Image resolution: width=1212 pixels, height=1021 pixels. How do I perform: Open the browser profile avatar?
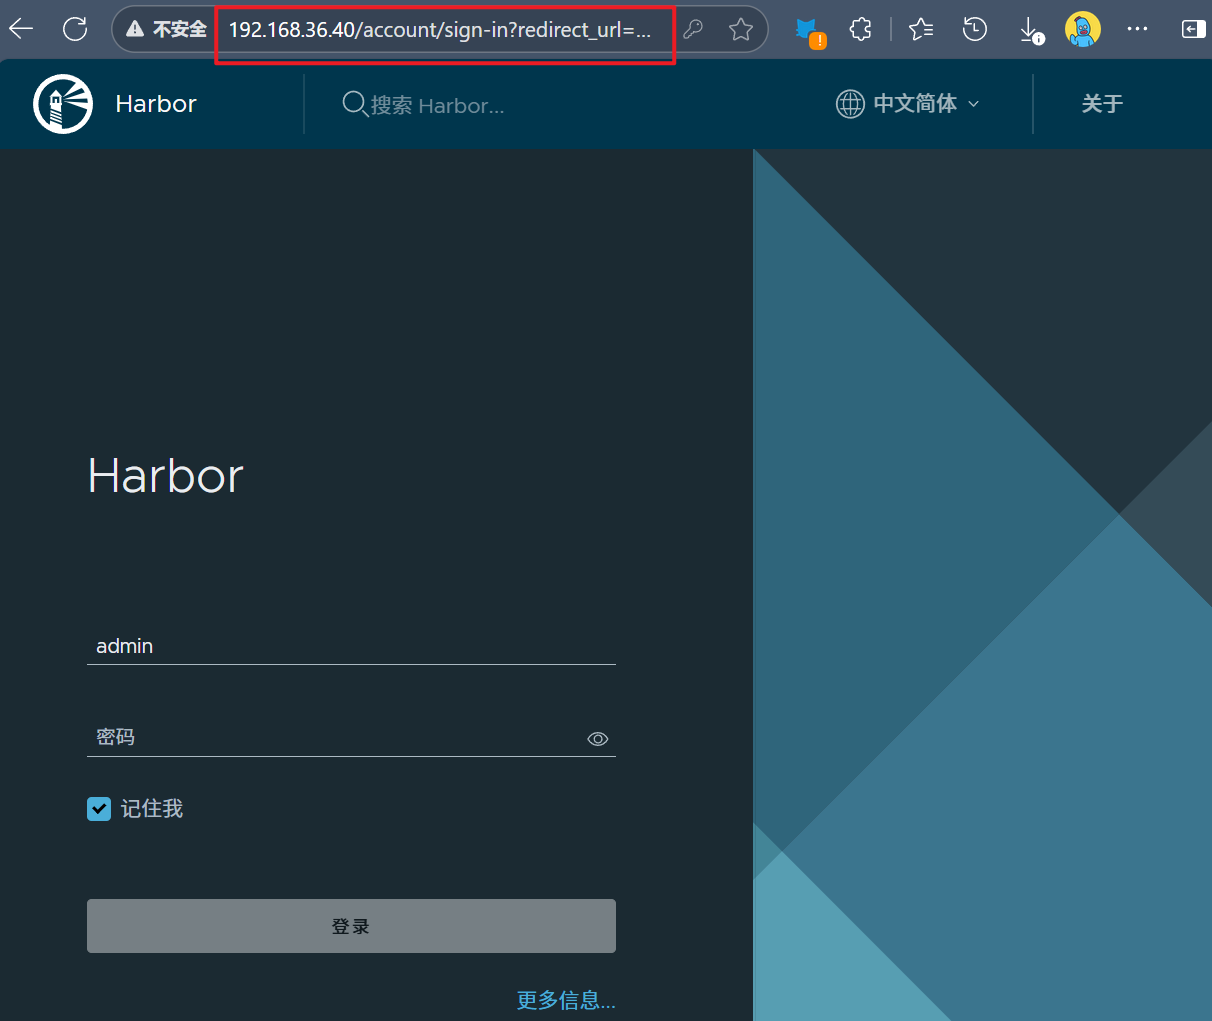tap(1083, 30)
